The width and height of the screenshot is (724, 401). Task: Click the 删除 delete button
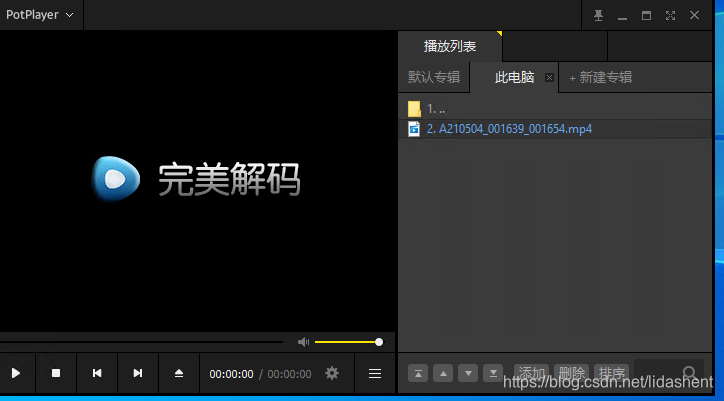(572, 373)
